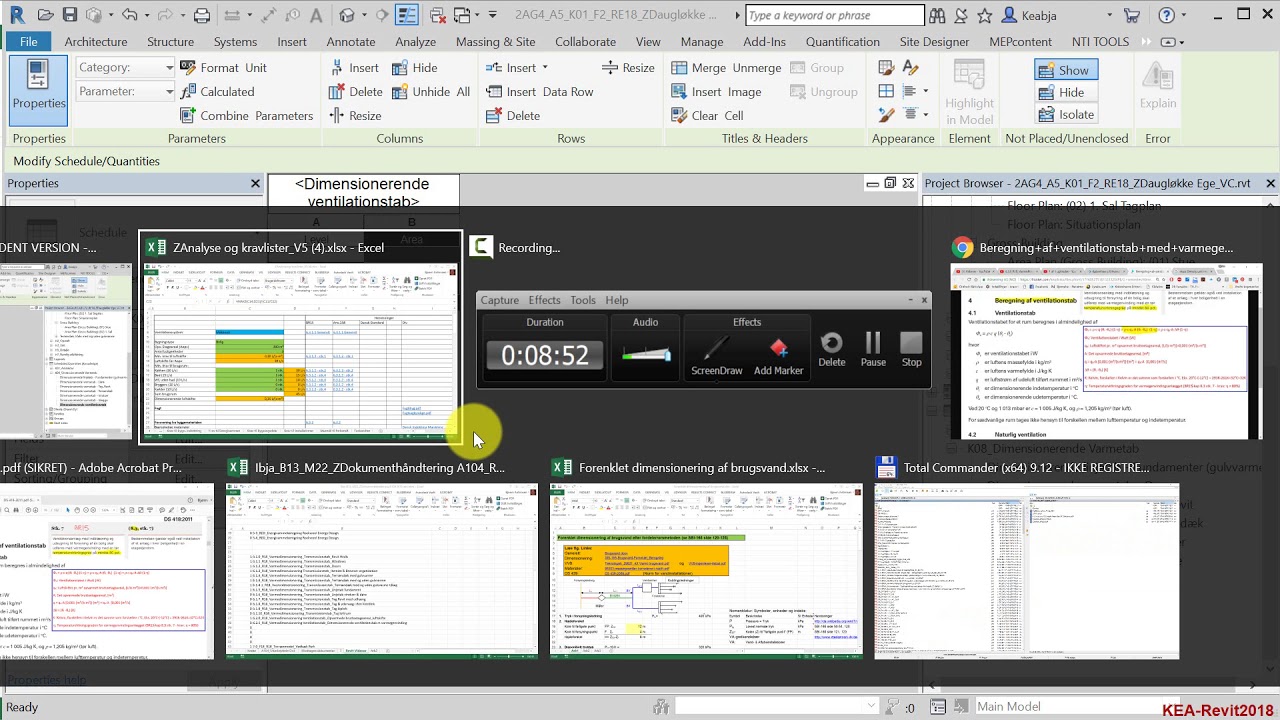Viewport: 1280px width, 720px height.
Task: Open a project with the Open icon
Action: tap(46, 15)
